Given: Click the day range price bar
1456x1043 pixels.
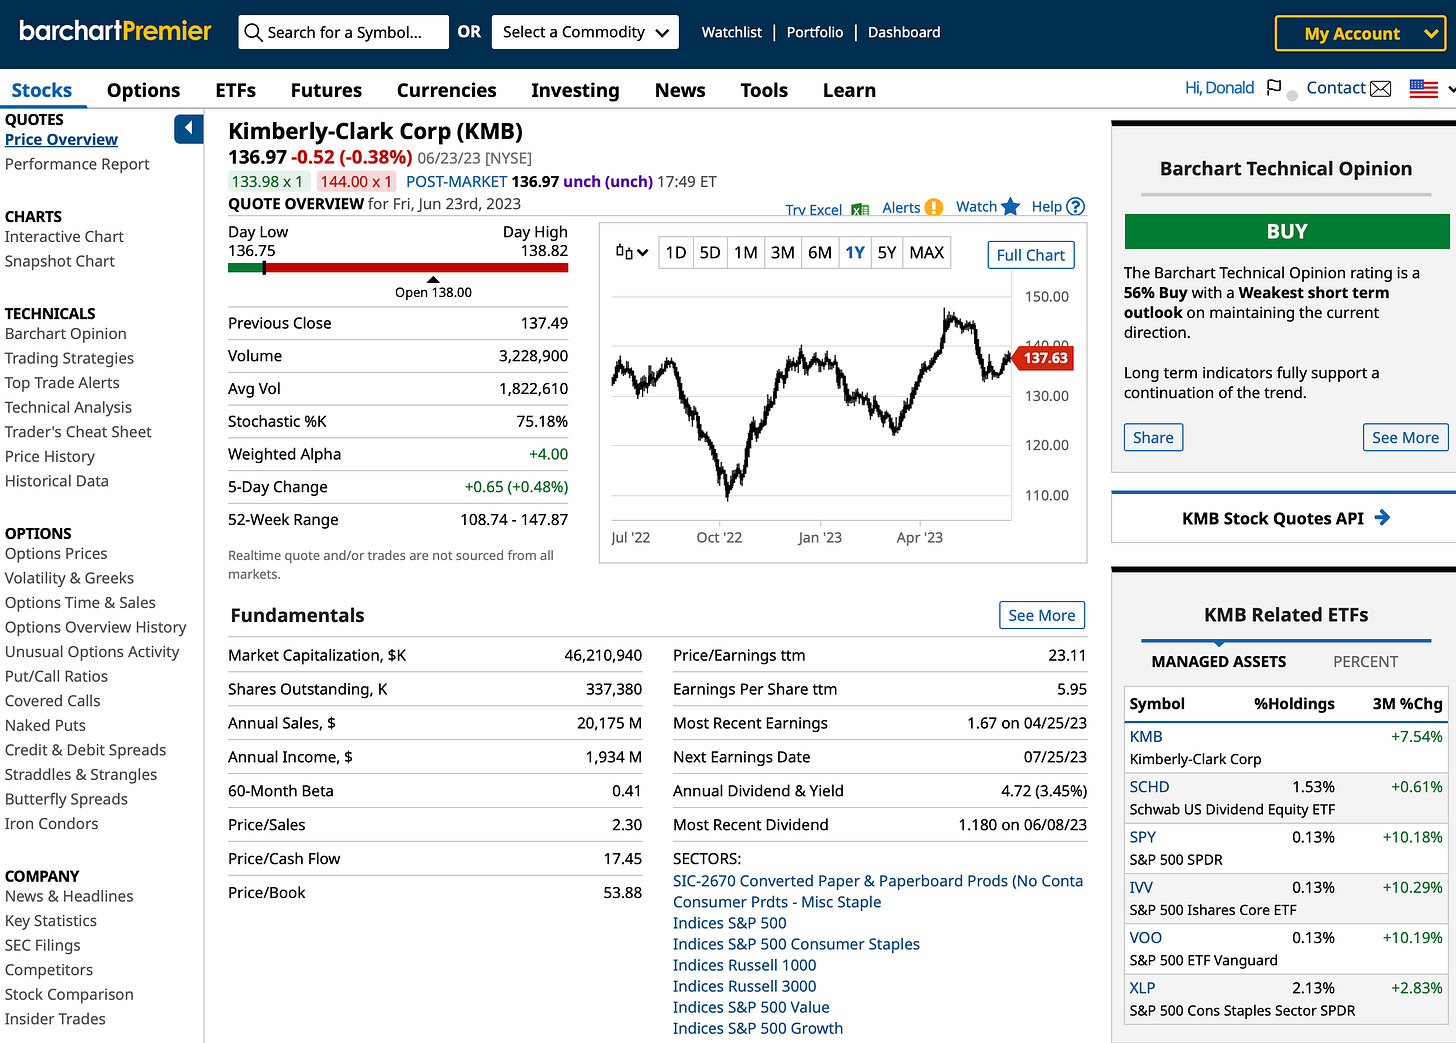Looking at the screenshot, I should 398,268.
